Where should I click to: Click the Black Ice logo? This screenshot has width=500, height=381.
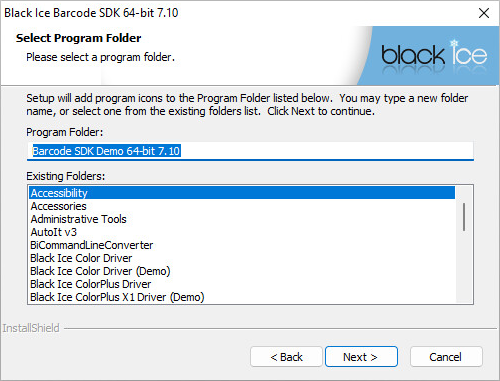coord(434,55)
